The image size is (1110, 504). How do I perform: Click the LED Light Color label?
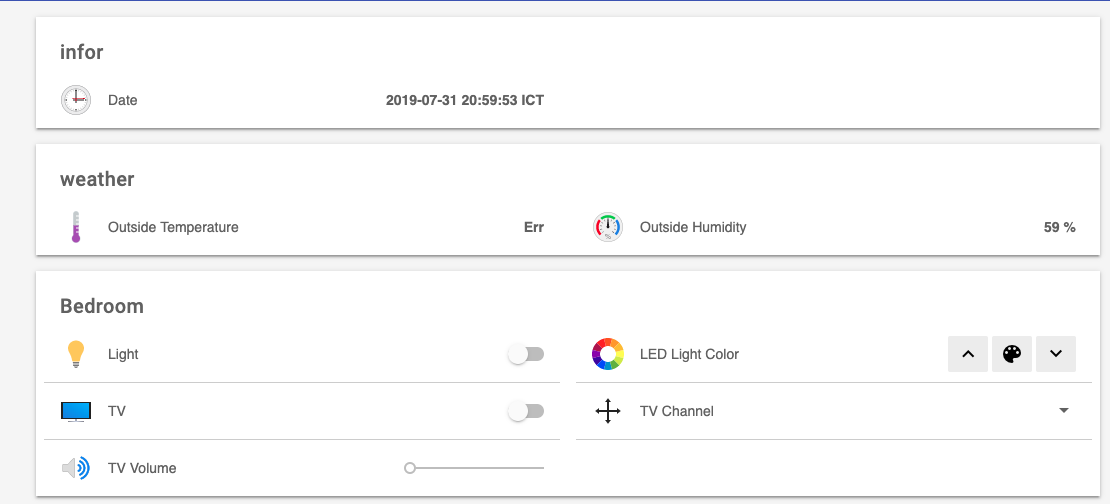689,354
